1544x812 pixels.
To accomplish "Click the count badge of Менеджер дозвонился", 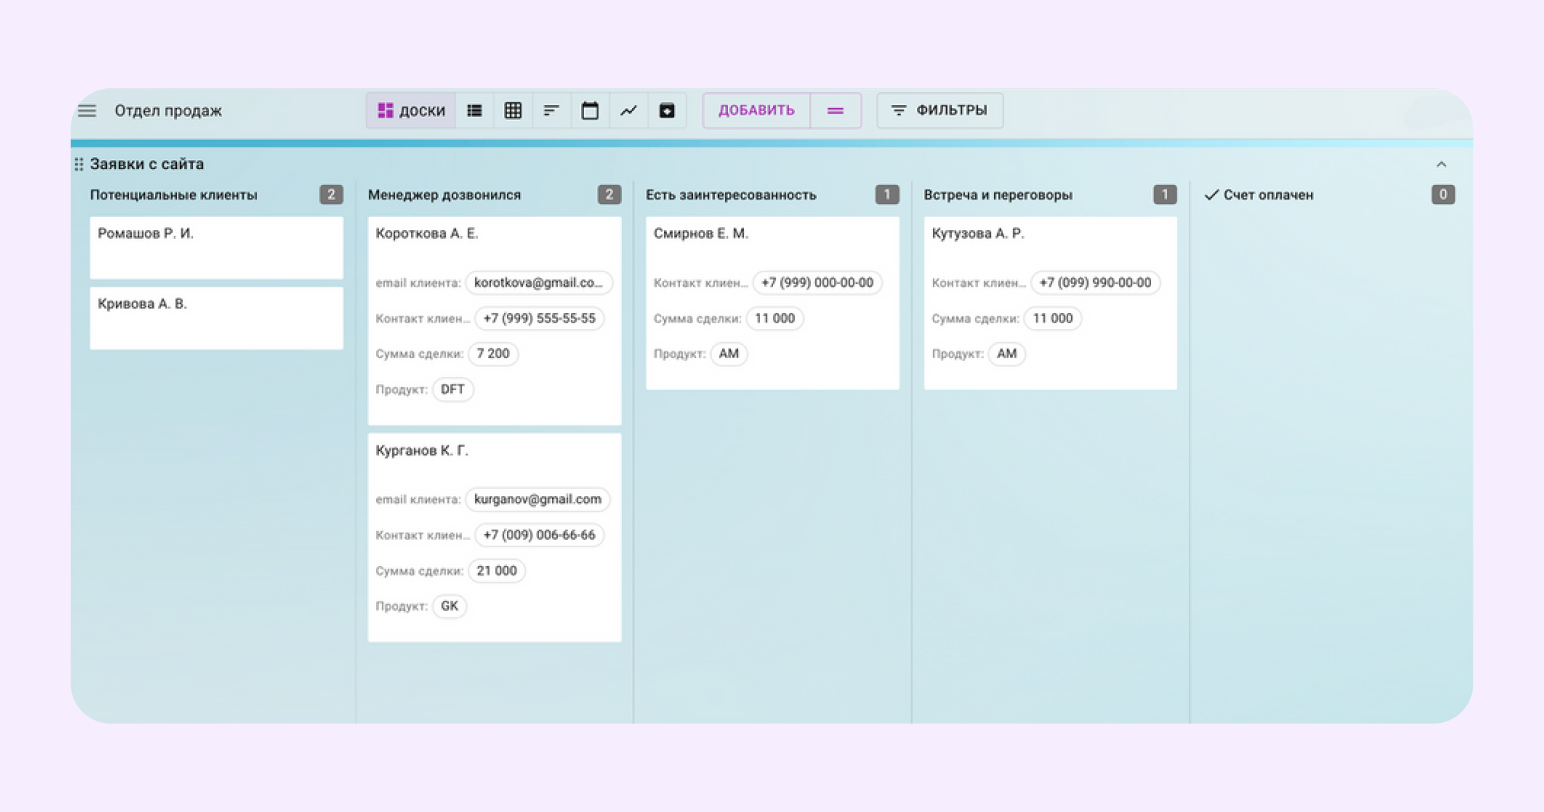I will point(609,195).
